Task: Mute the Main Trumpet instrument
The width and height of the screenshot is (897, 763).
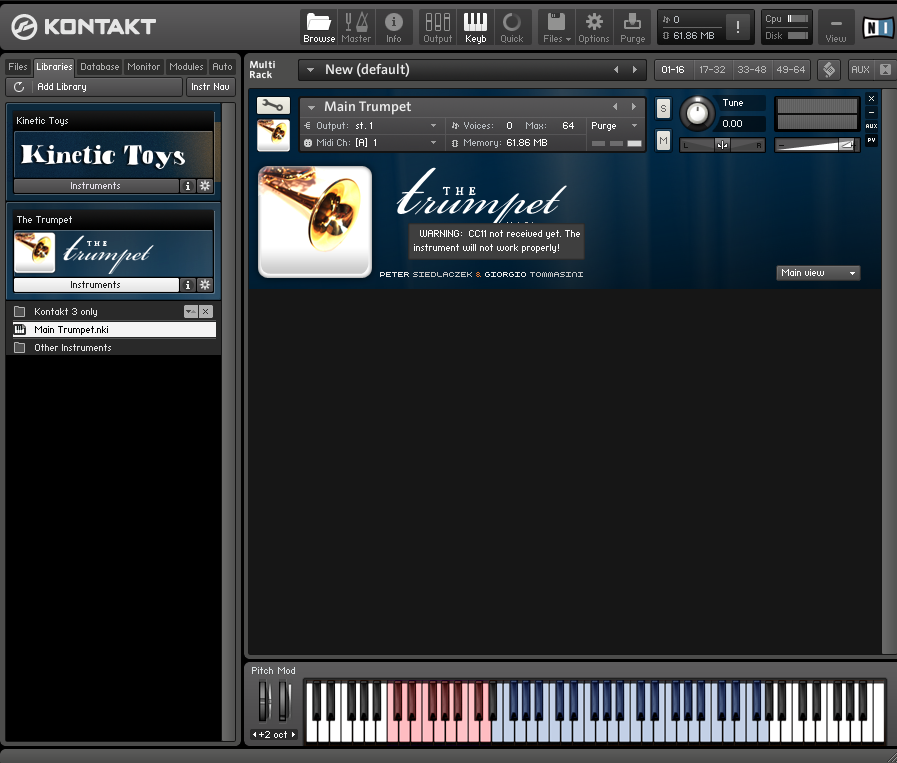Action: [663, 140]
